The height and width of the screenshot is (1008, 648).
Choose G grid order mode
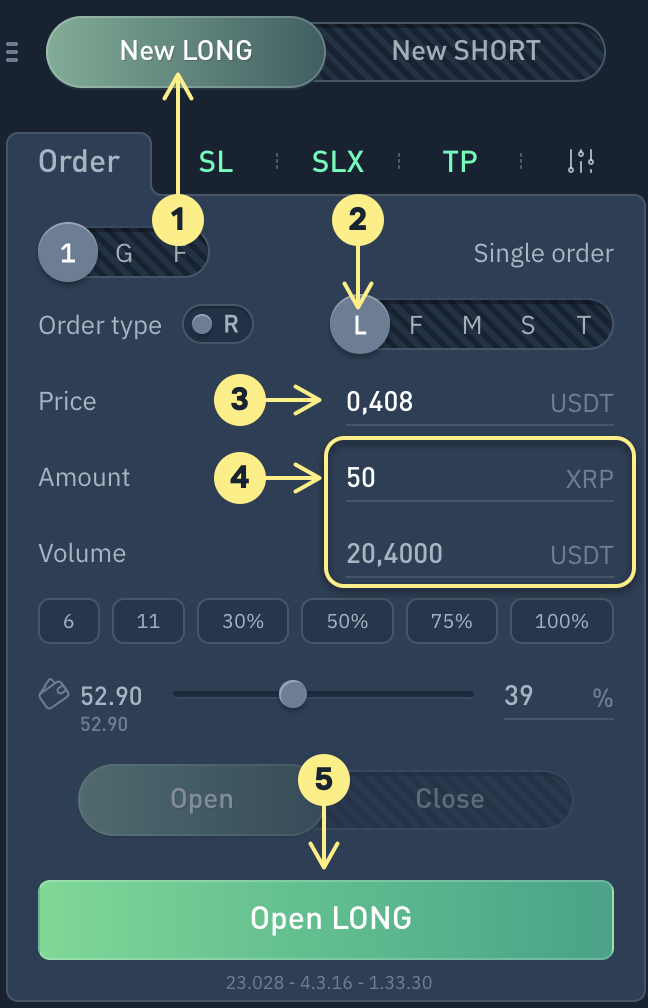[x=124, y=253]
